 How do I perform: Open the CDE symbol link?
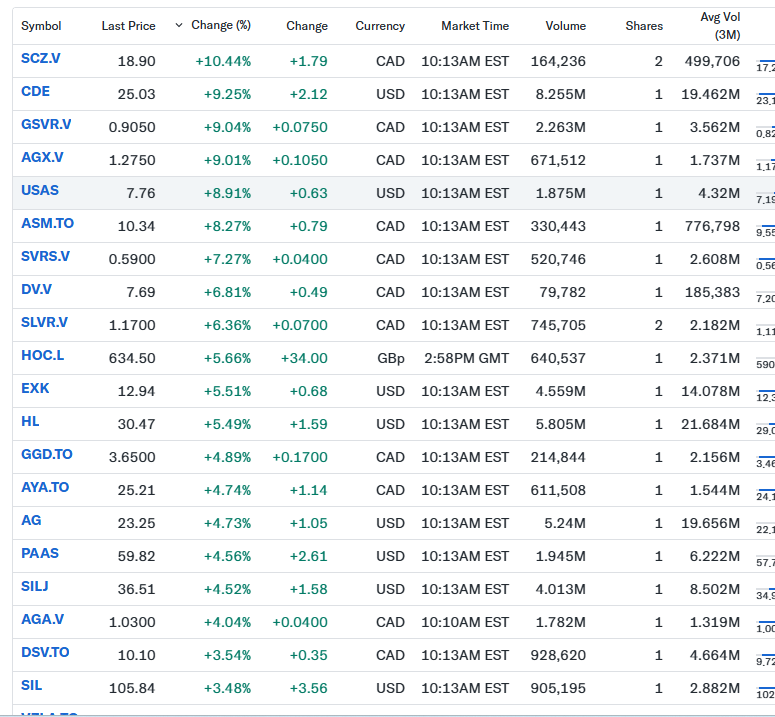click(x=35, y=92)
